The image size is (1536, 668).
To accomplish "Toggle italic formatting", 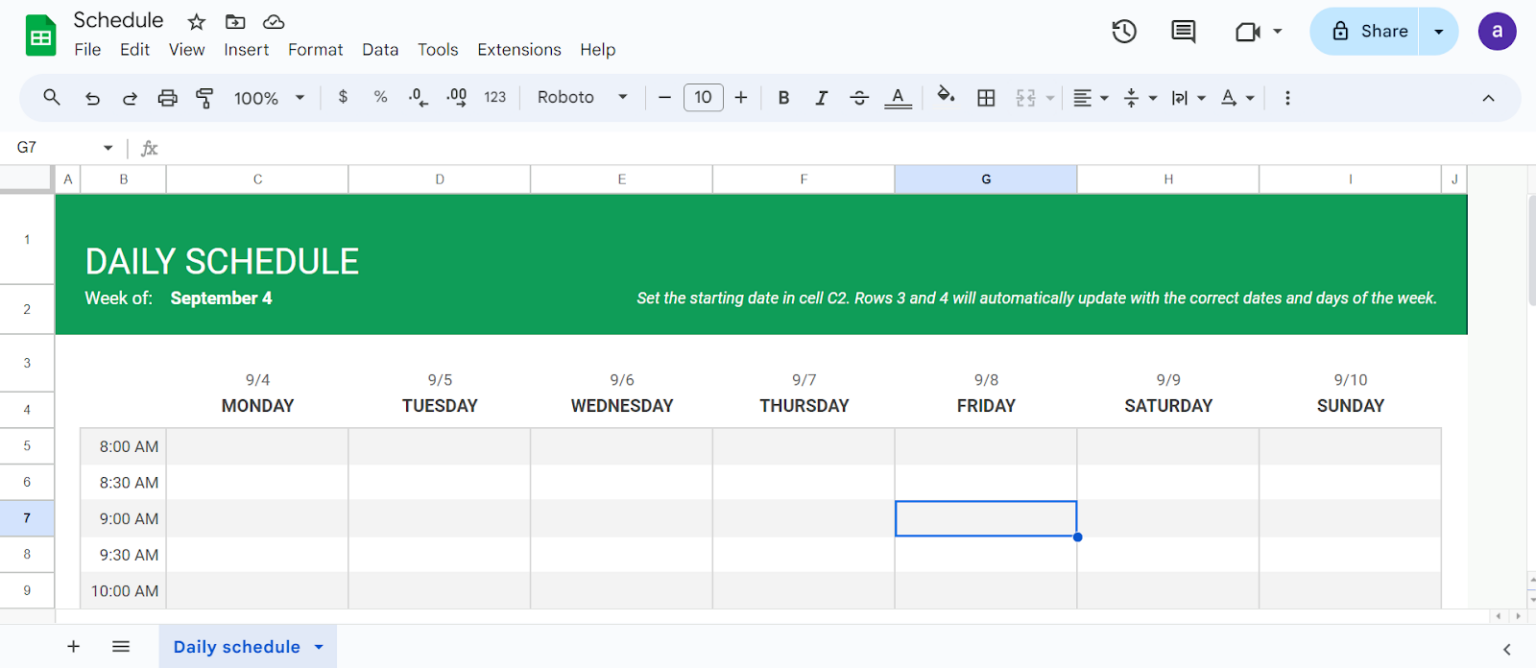I will pos(821,97).
